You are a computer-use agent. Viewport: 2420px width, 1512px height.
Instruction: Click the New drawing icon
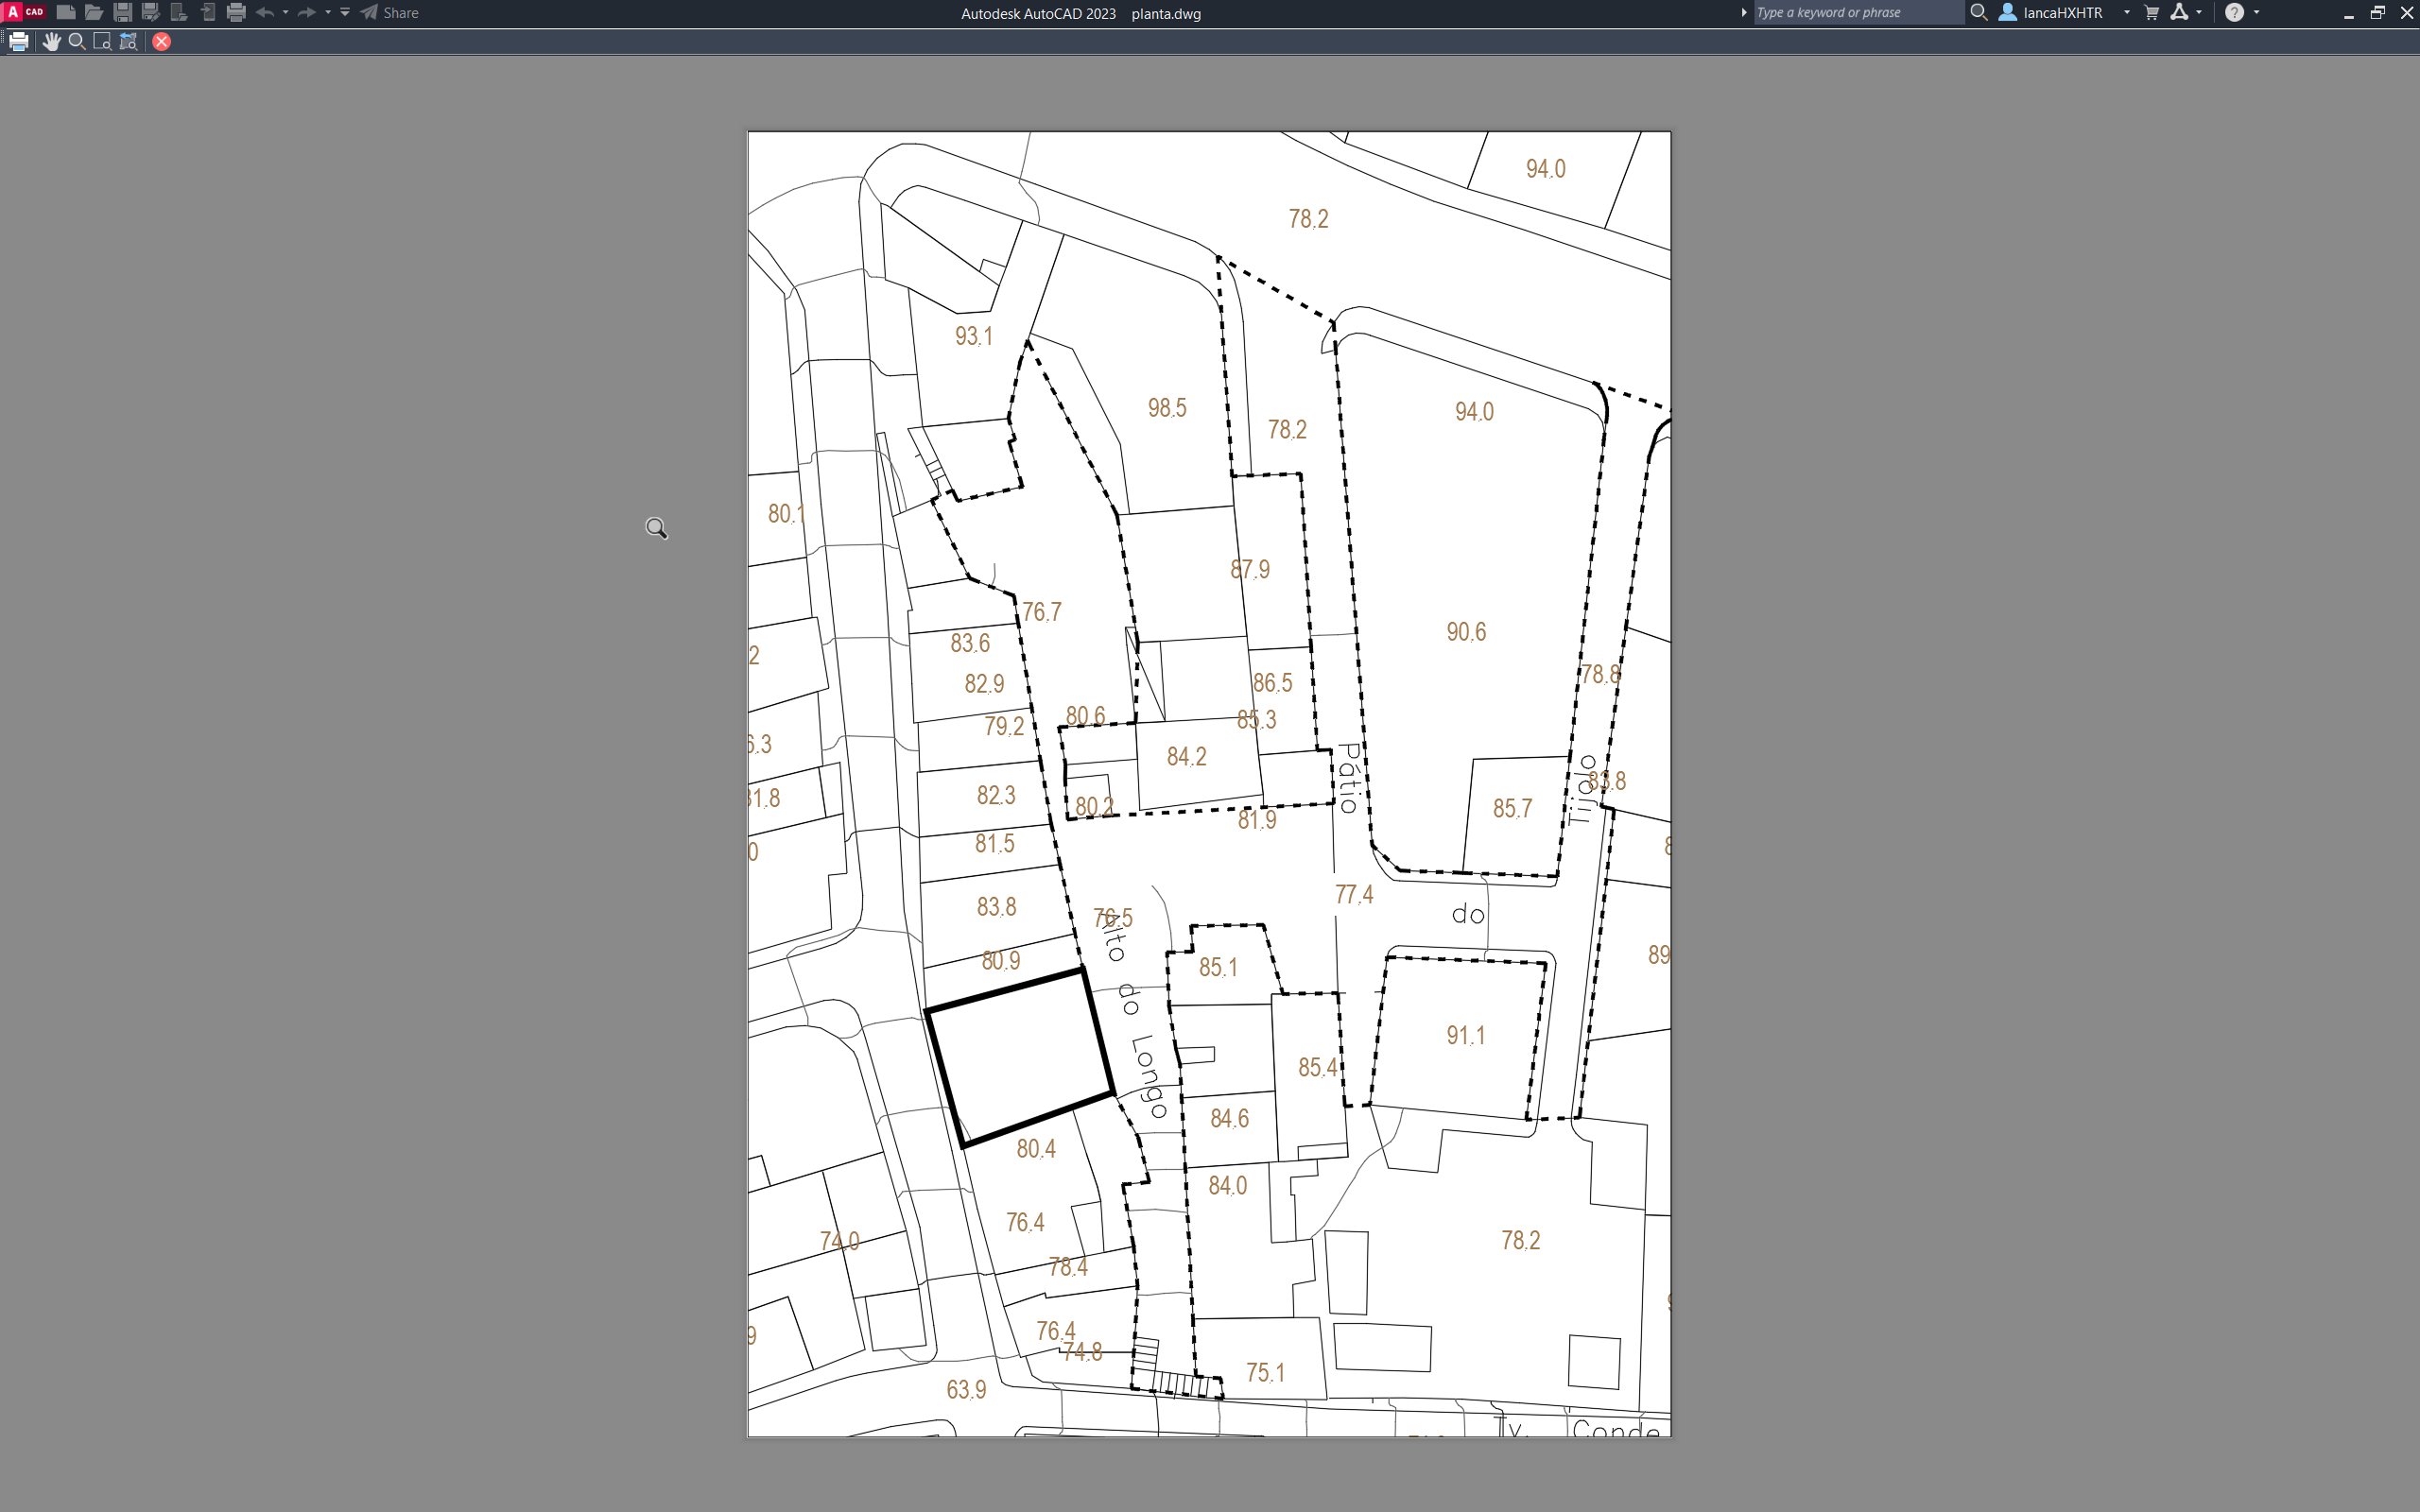click(66, 13)
